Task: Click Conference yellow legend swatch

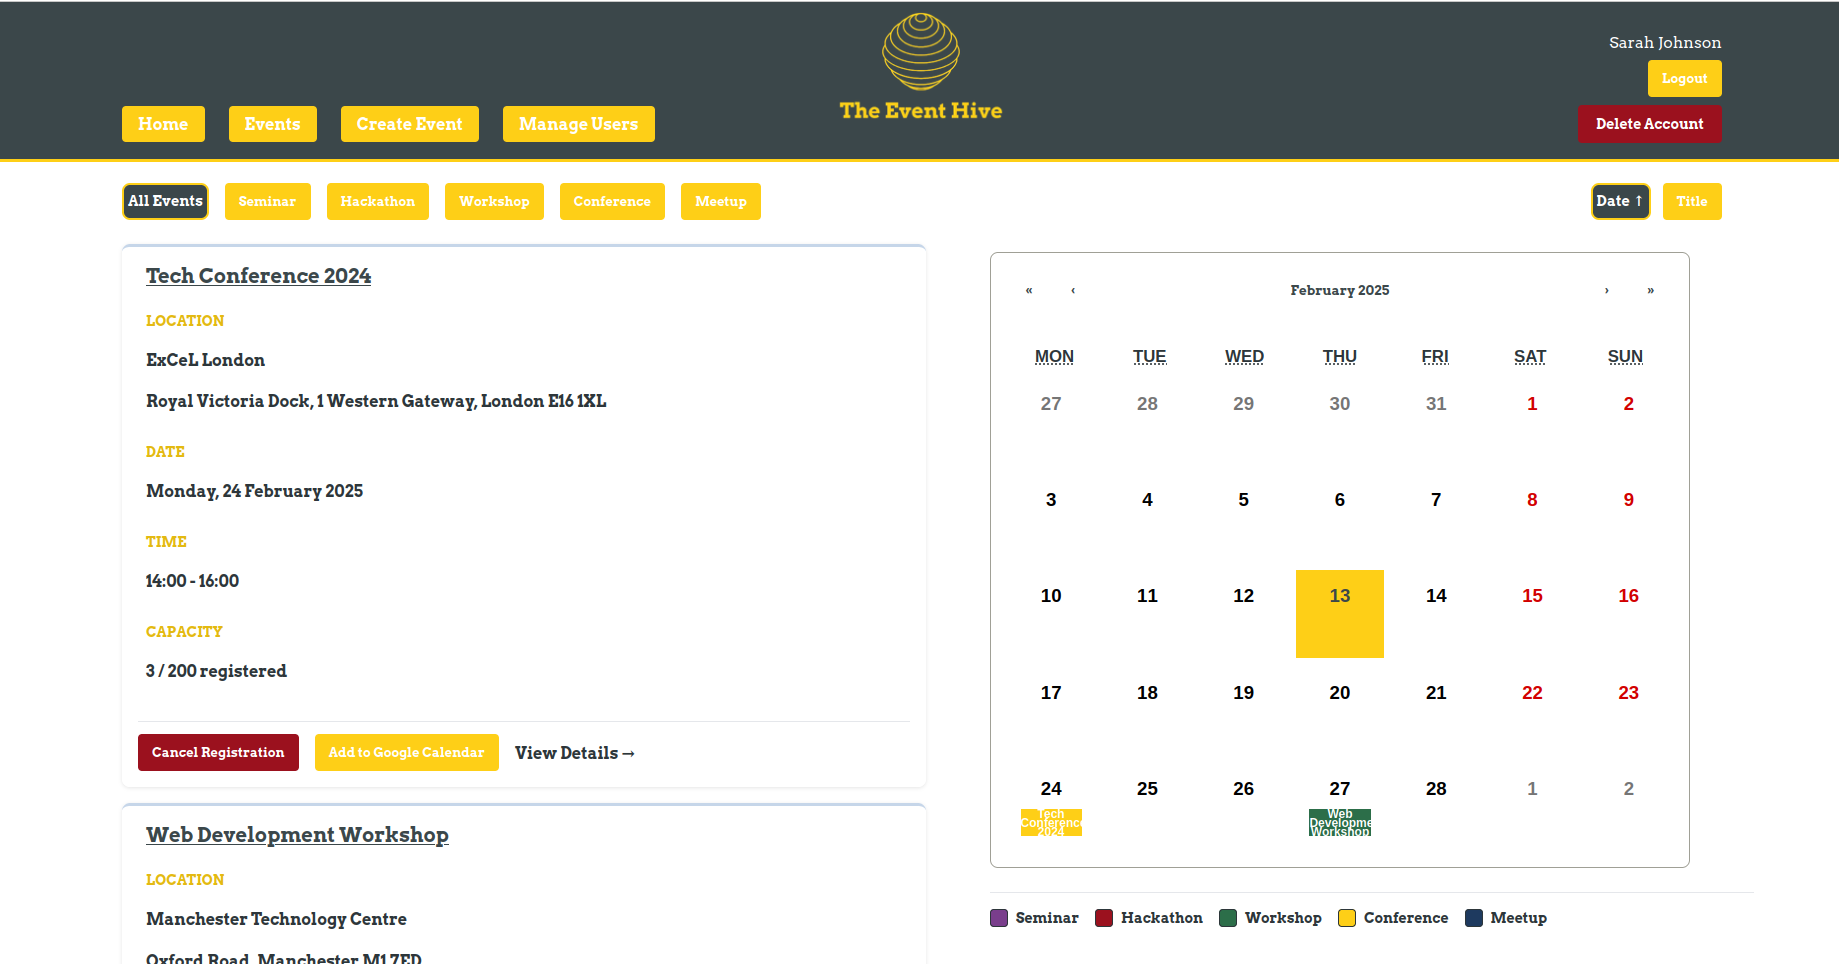Action: 1347,918
